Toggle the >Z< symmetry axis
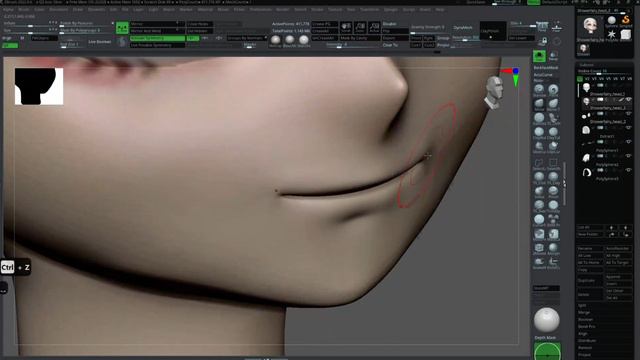Screen dimensions: 640x360 click(x=219, y=38)
